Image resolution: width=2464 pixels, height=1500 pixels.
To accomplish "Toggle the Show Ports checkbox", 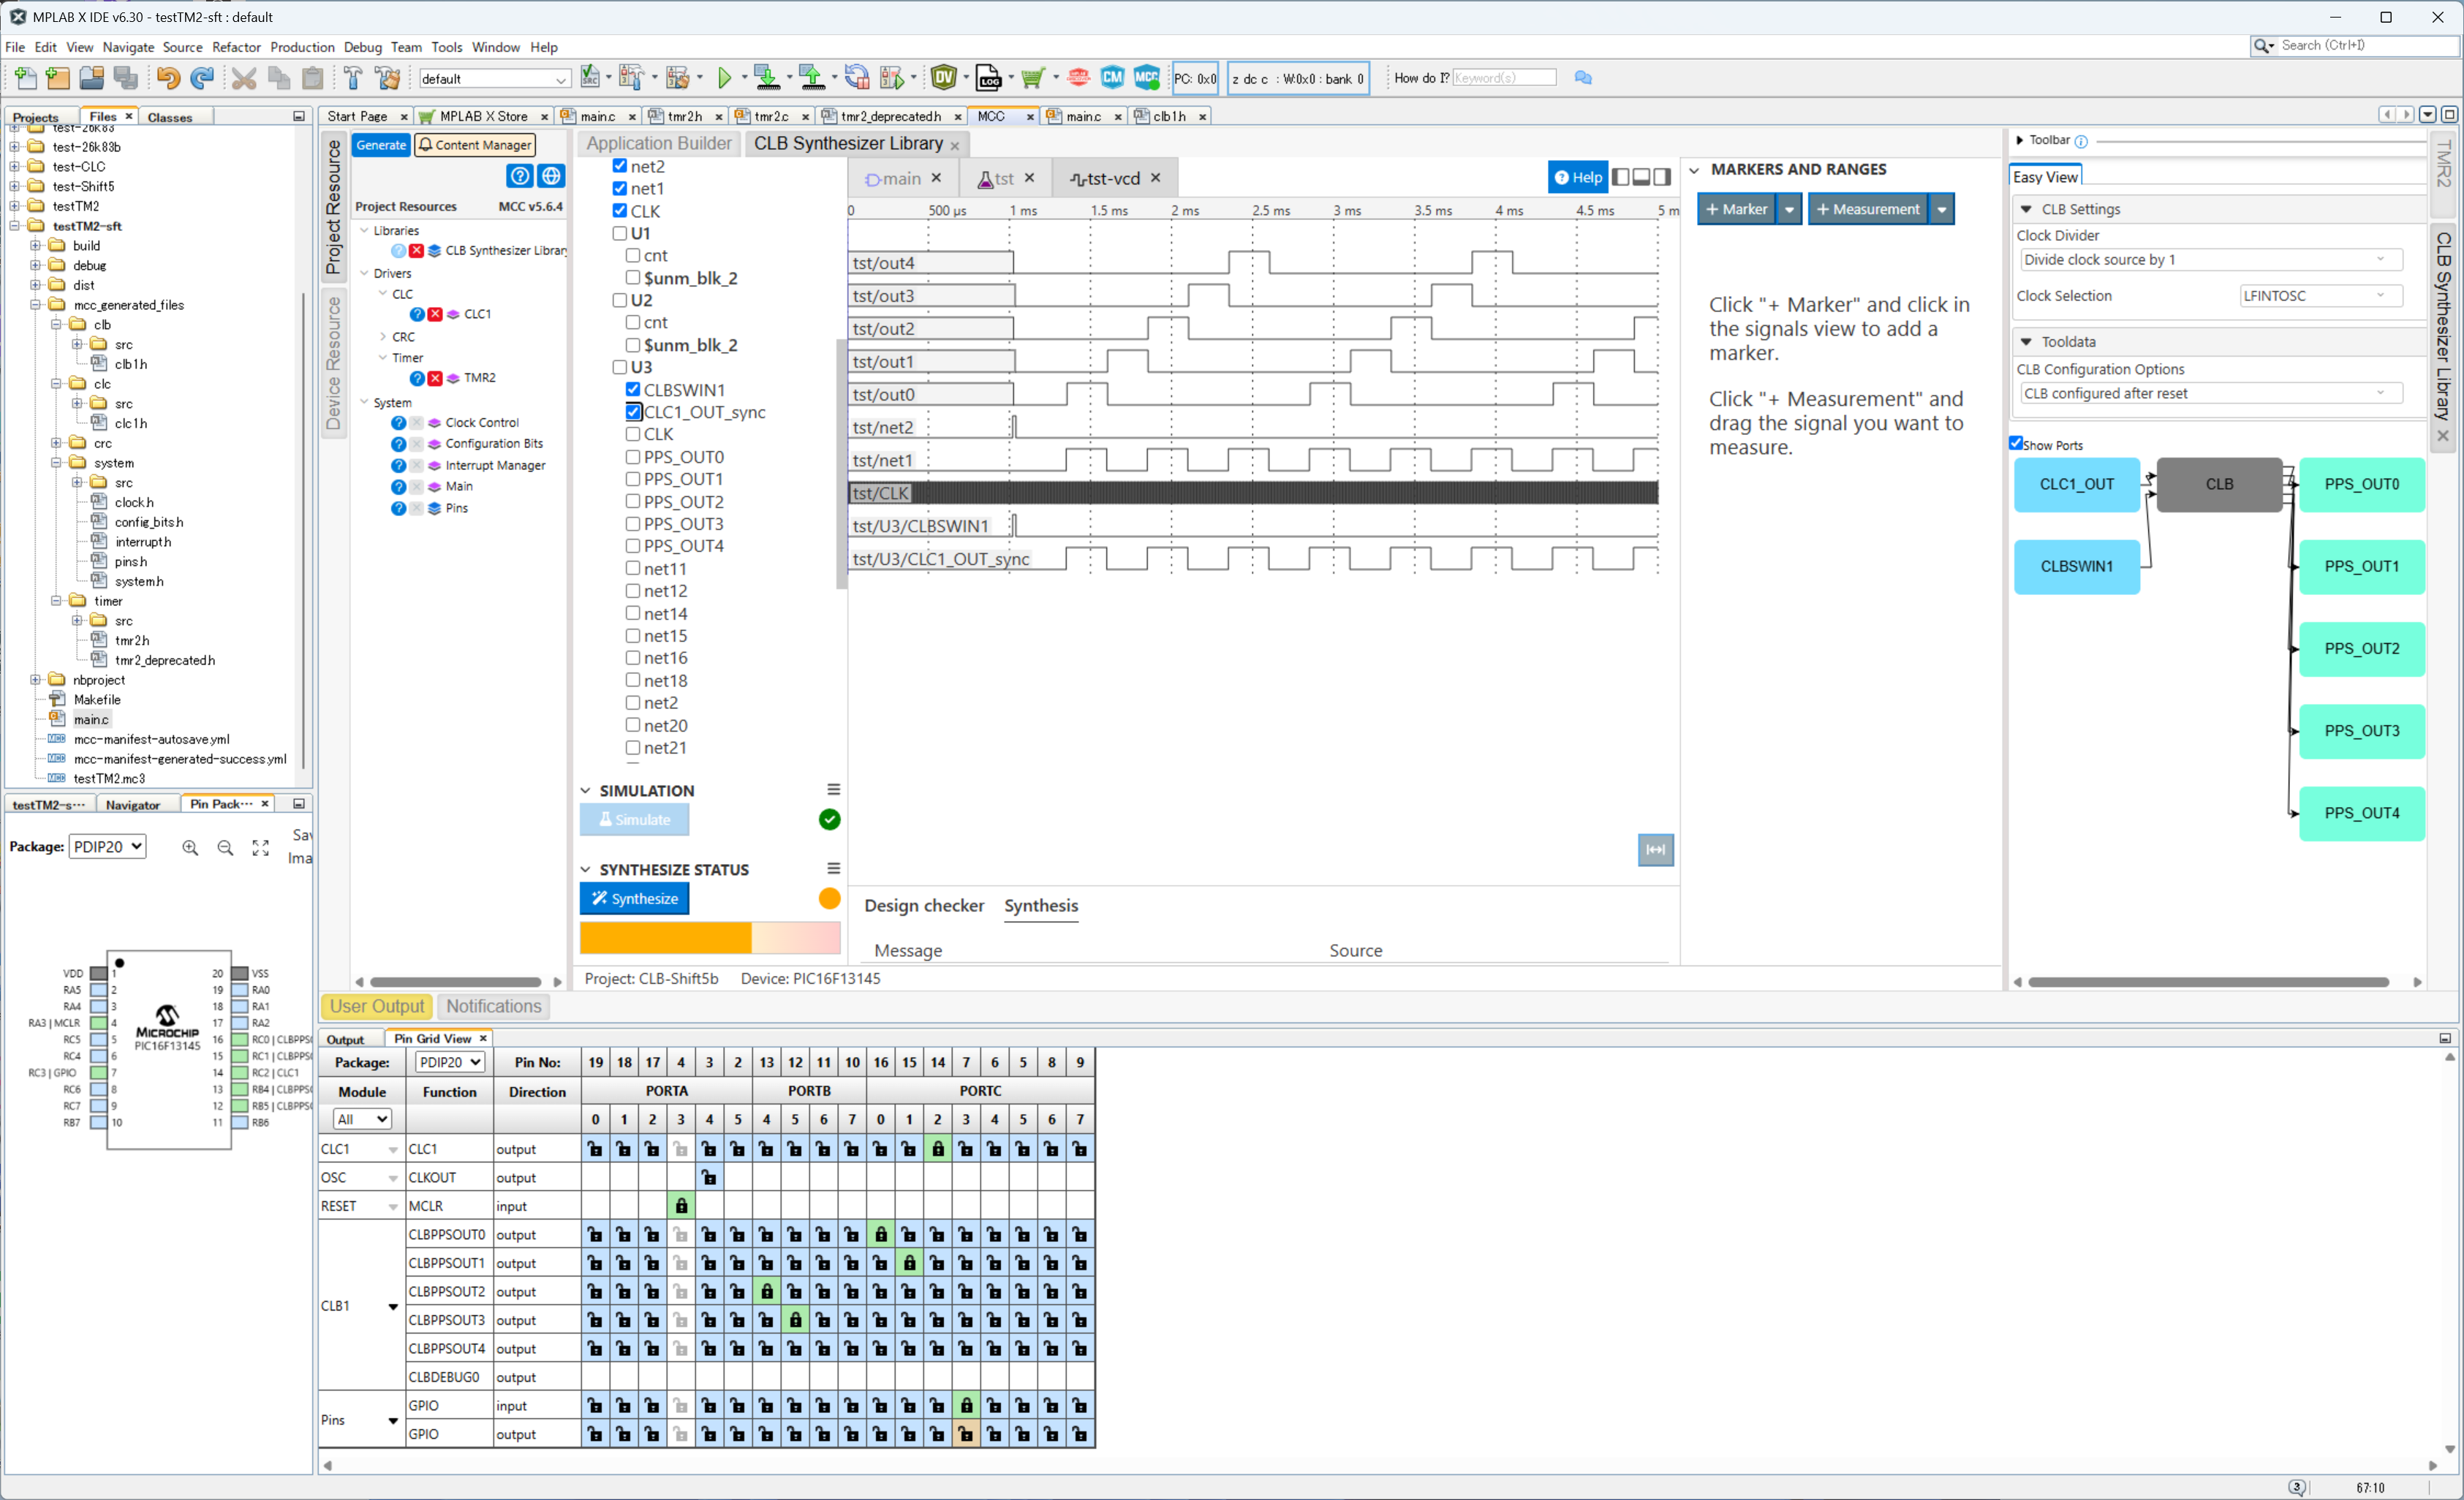I will (x=2016, y=443).
